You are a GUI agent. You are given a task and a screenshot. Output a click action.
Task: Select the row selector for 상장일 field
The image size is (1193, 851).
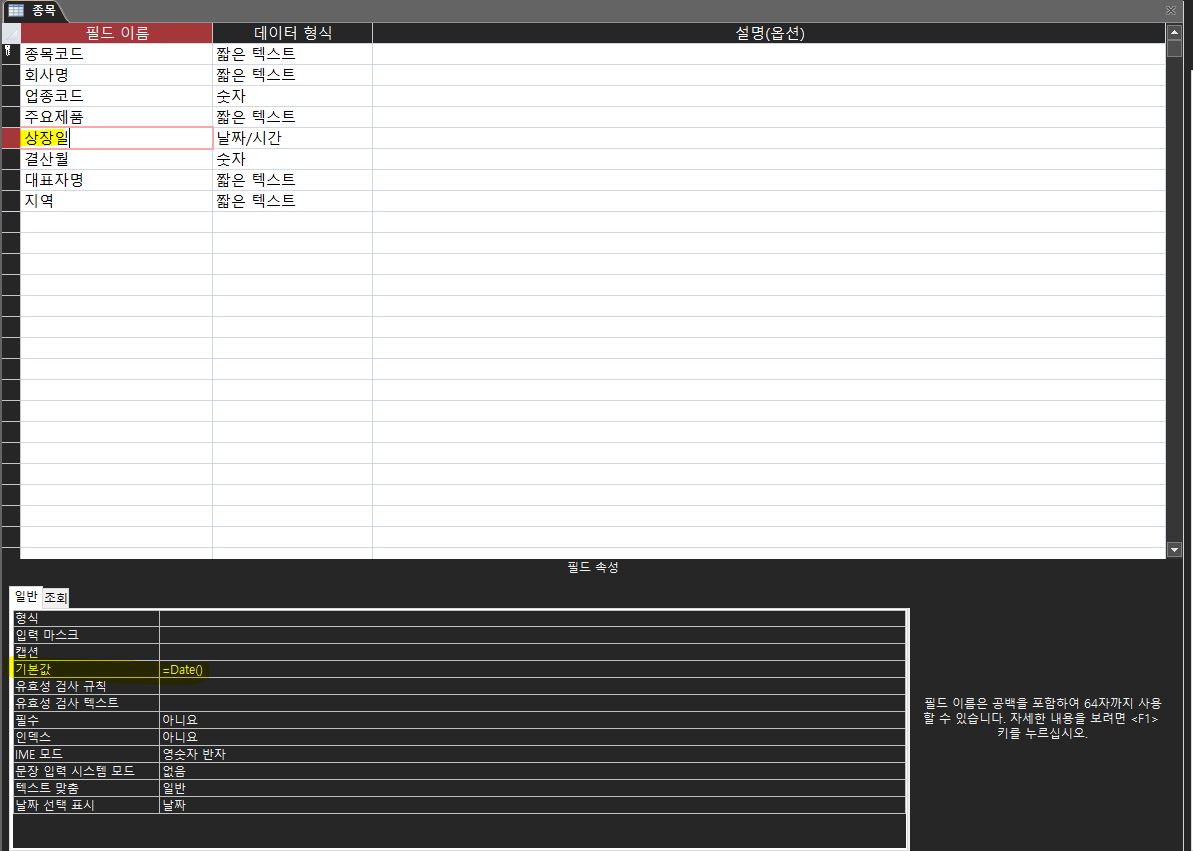click(10, 138)
